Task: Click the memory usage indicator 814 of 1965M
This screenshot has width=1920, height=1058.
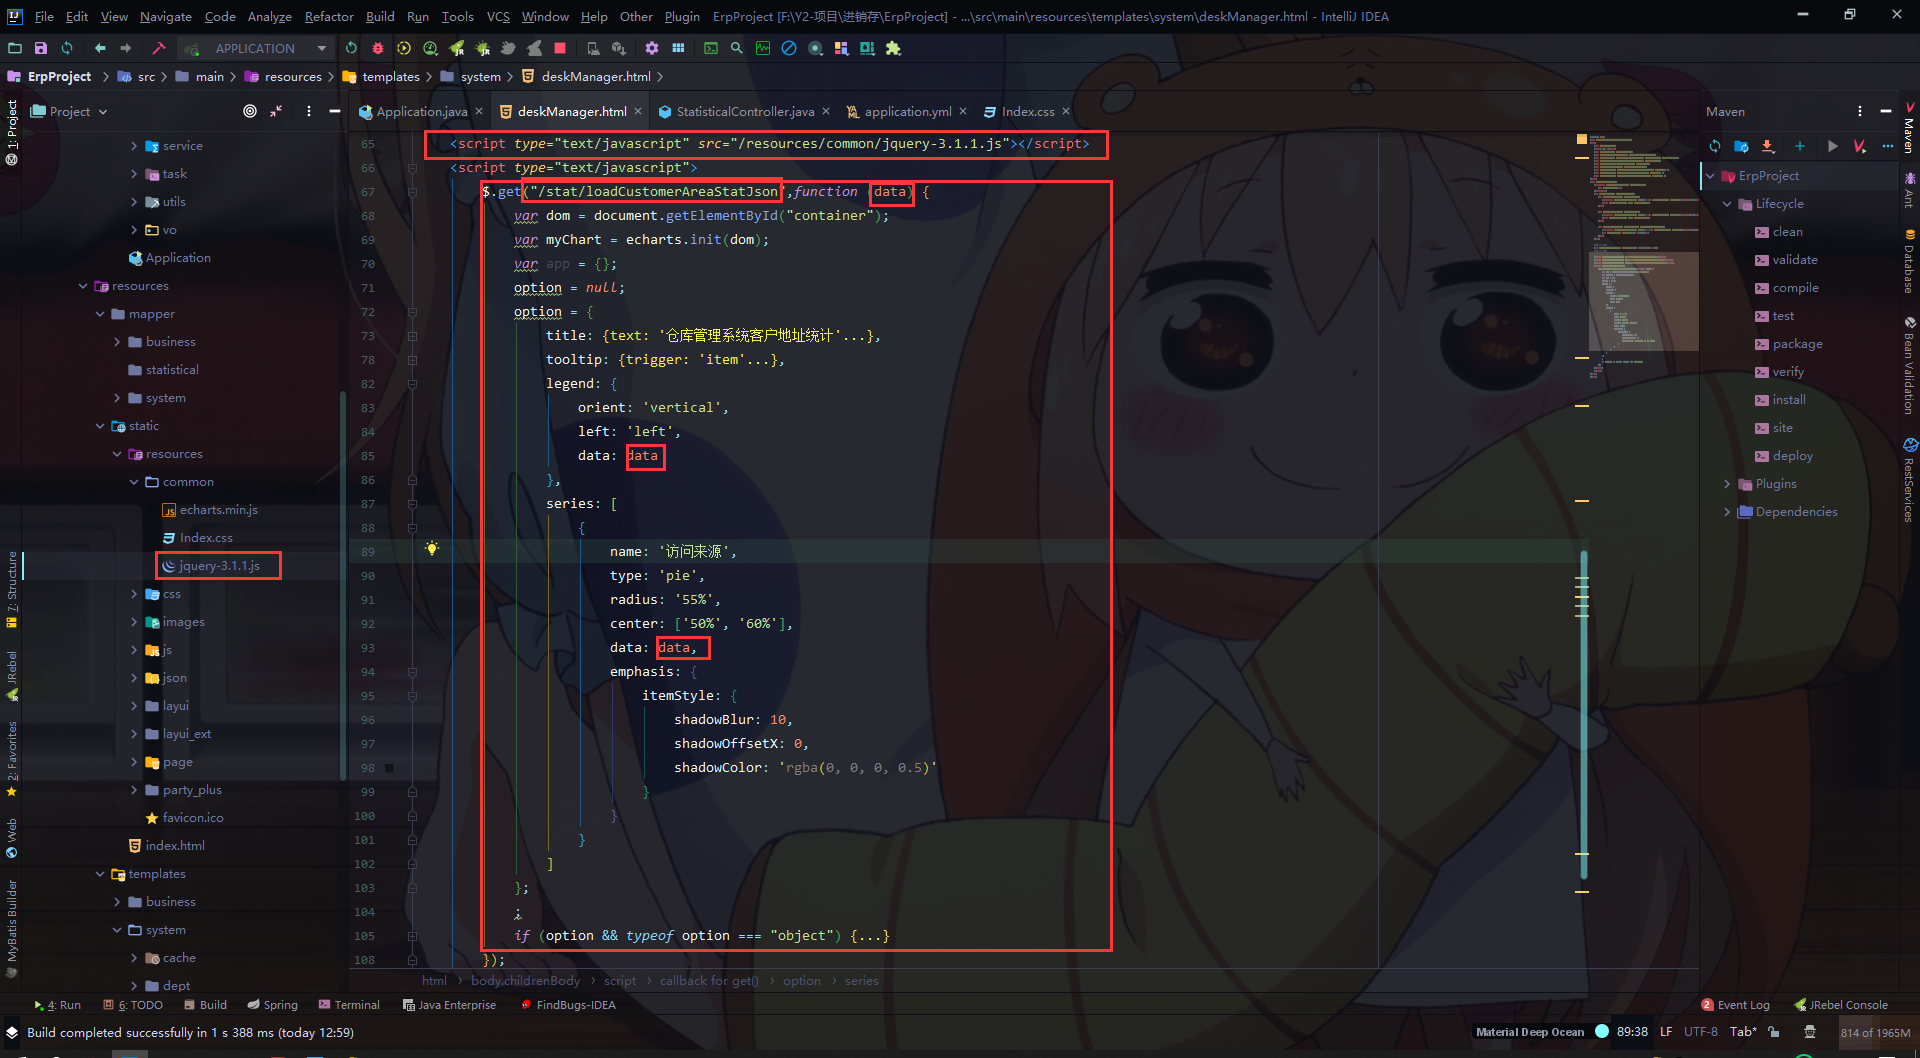Action: coord(1875,1033)
